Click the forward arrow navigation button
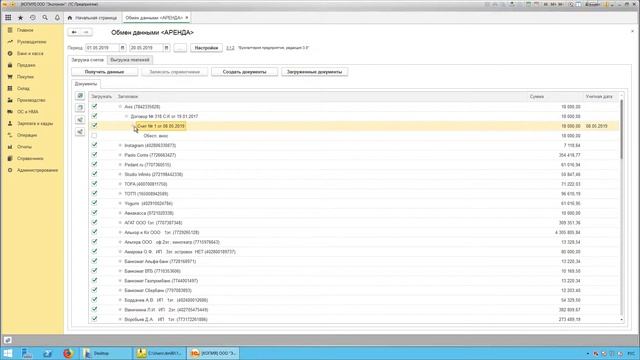The height and width of the screenshot is (360, 640). (x=86, y=32)
